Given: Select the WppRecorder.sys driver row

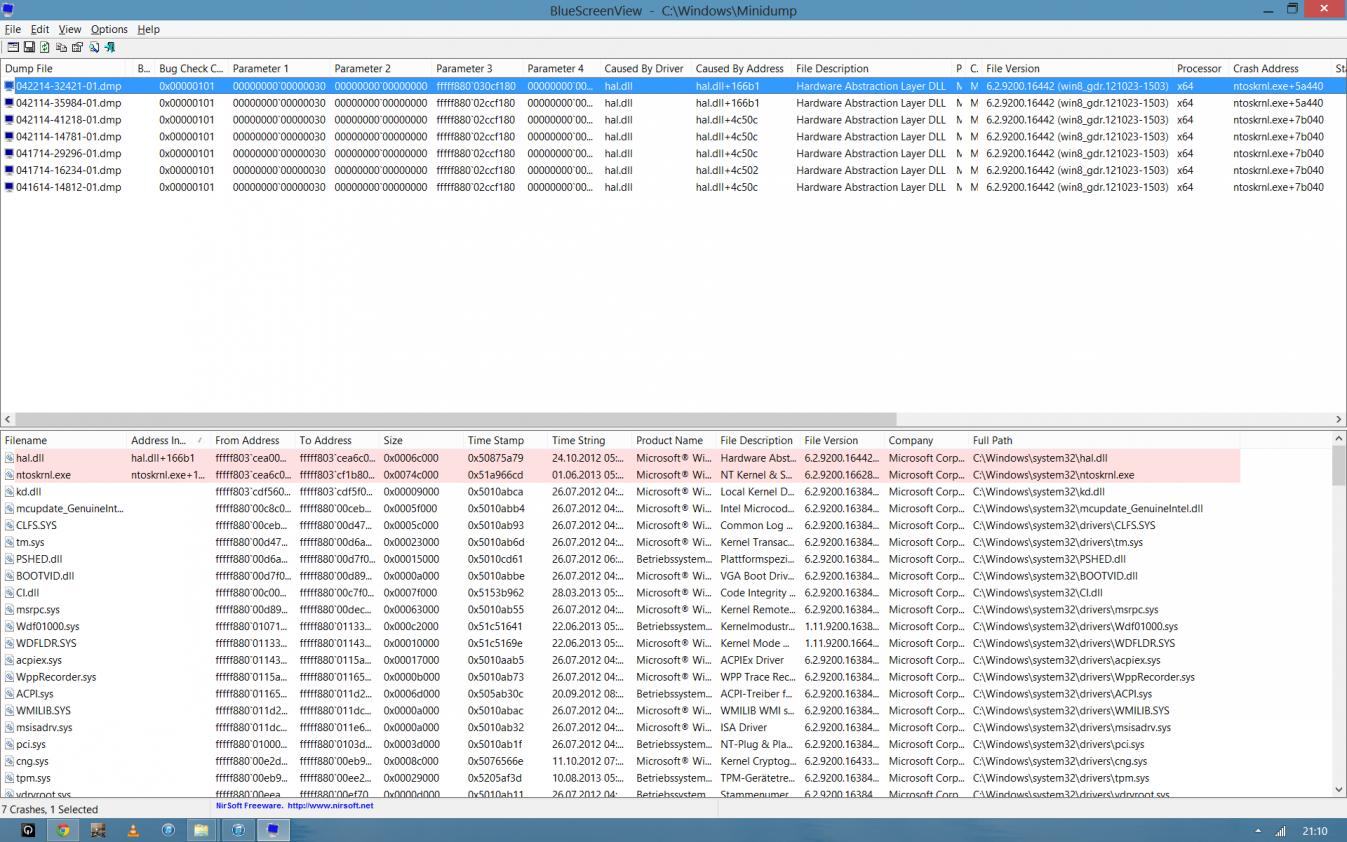Looking at the screenshot, I should click(620, 677).
